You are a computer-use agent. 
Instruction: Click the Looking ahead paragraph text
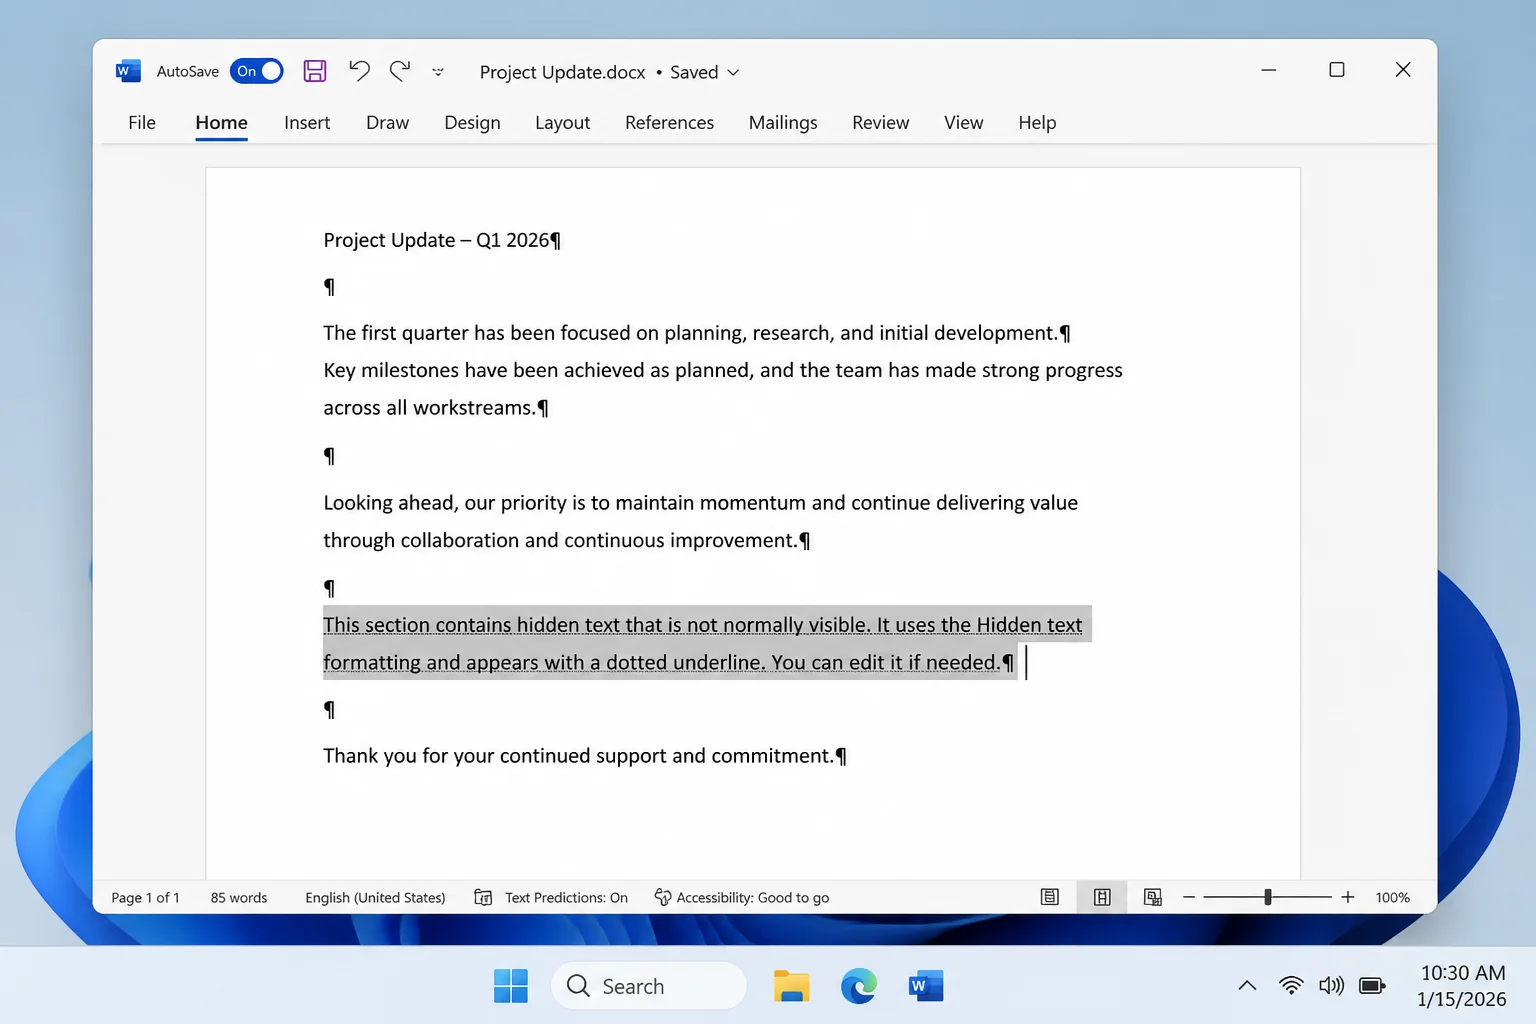(x=700, y=521)
